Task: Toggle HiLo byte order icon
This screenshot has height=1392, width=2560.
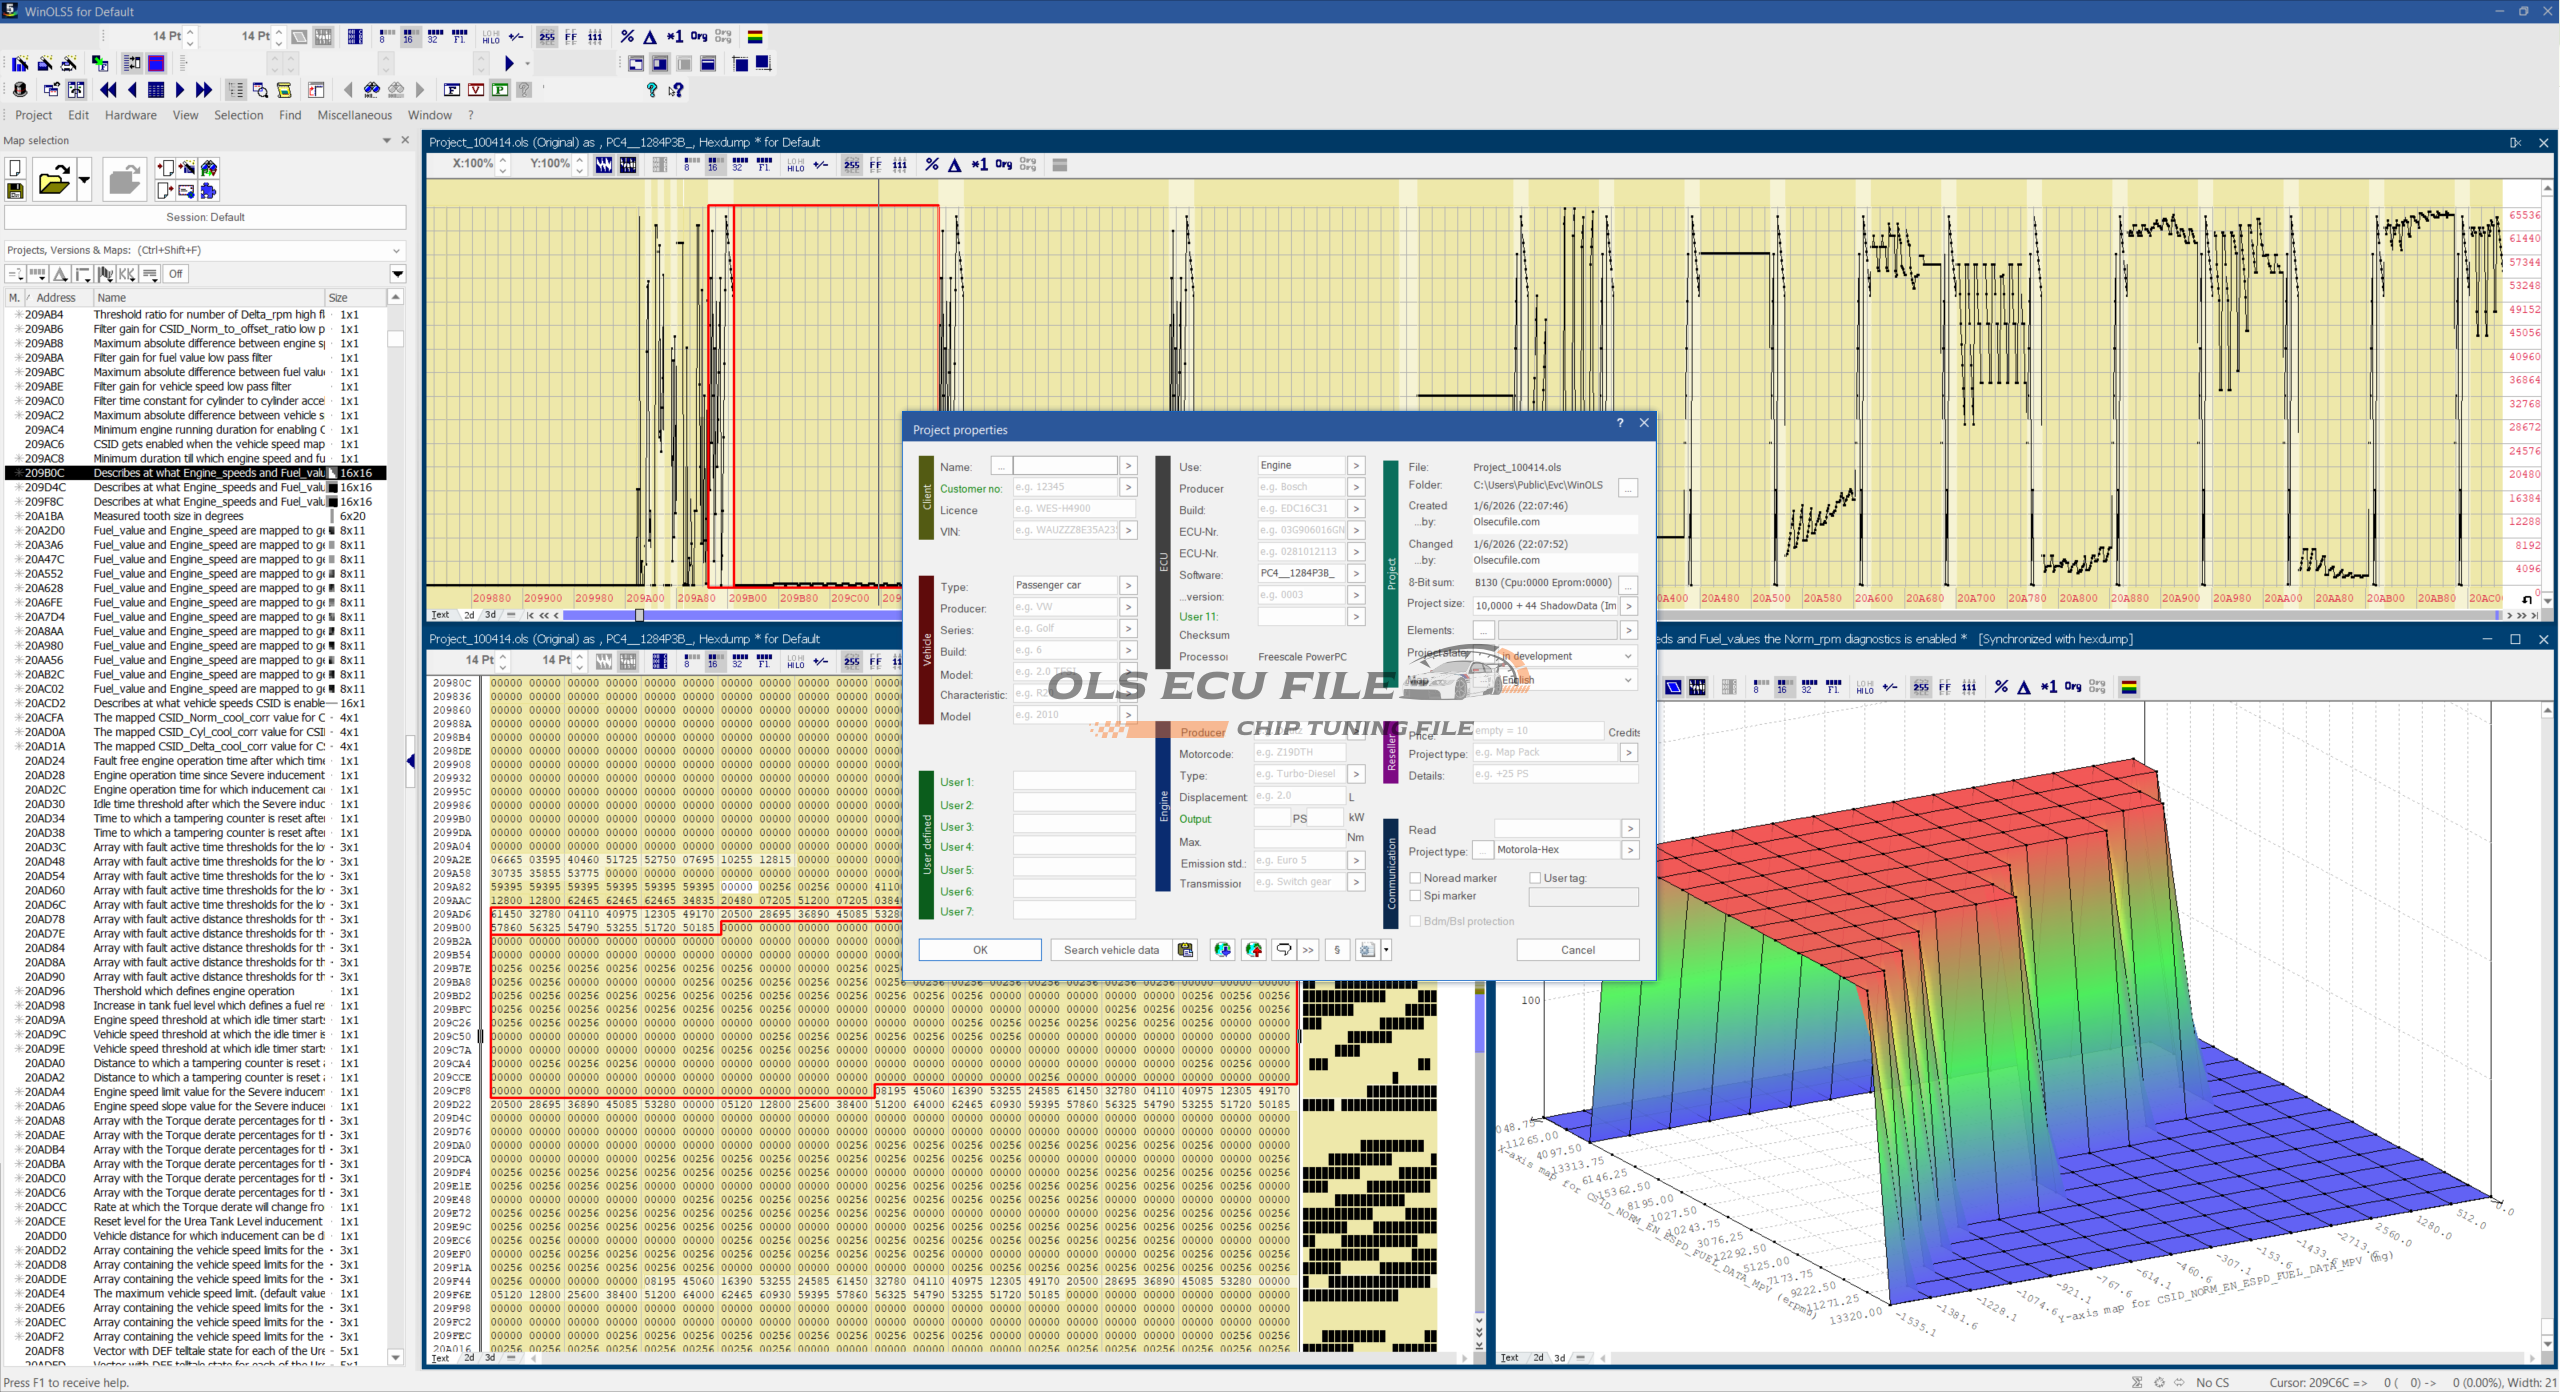Action: point(491,37)
